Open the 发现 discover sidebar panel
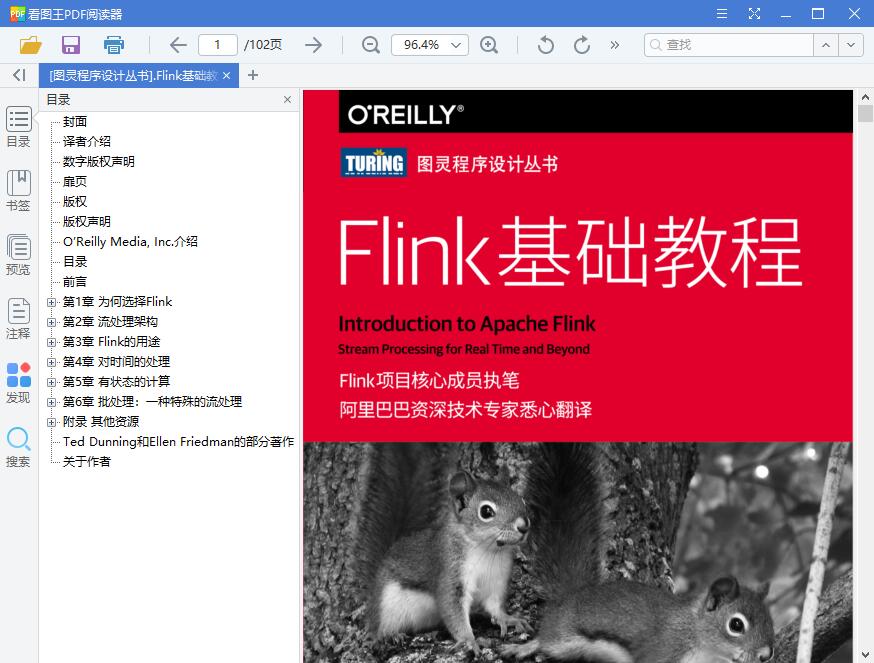This screenshot has height=663, width=874. 18,383
